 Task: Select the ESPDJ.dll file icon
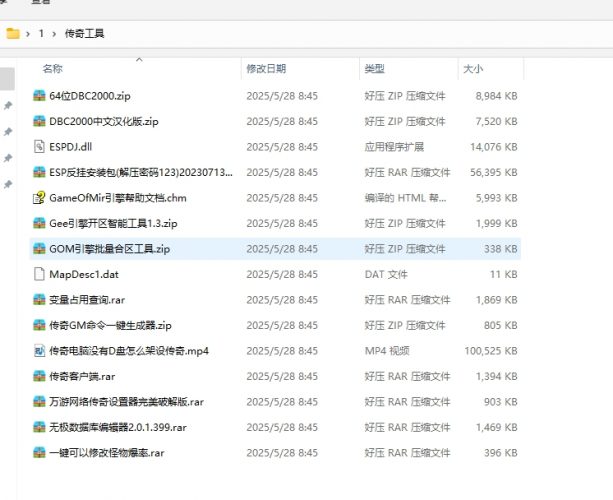pos(38,146)
